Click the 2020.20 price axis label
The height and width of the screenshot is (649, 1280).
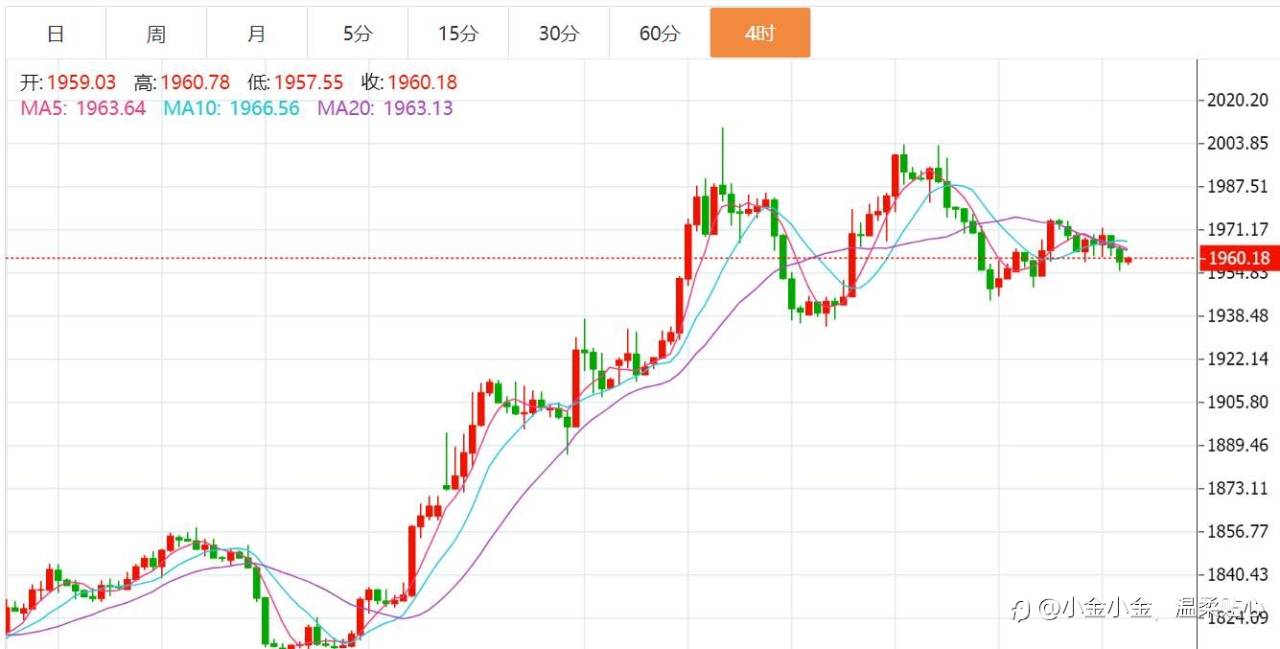[1240, 100]
